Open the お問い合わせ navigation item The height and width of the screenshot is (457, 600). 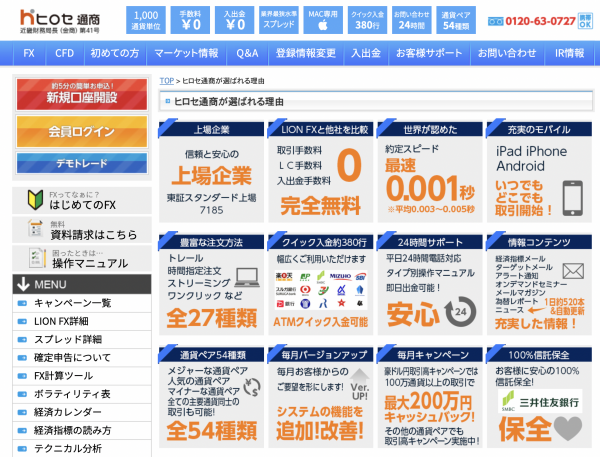[507, 53]
